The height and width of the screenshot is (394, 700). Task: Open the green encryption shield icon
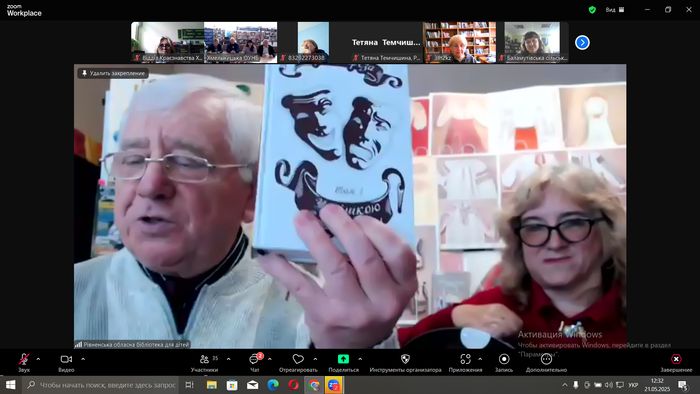592,9
